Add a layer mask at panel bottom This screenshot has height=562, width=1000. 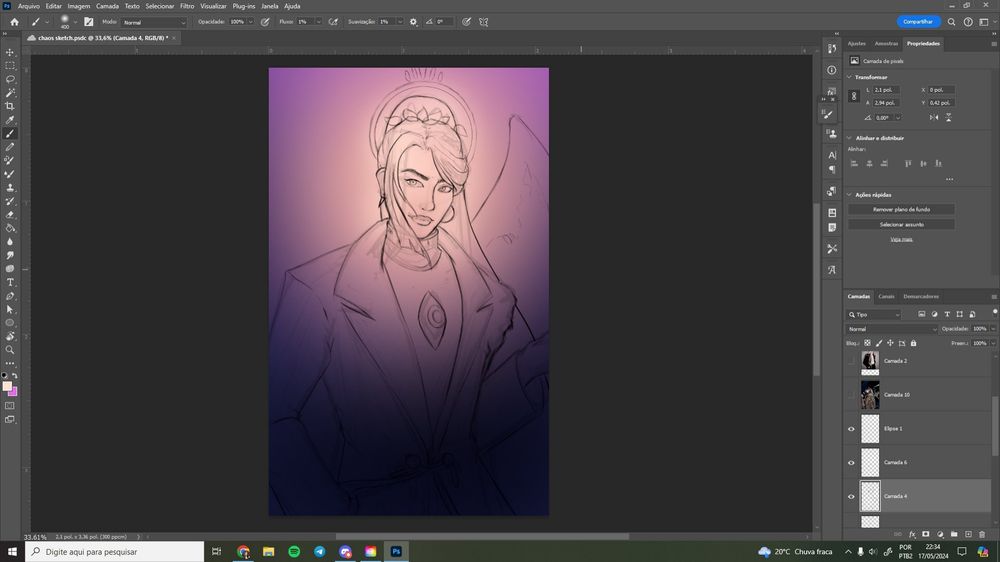pos(926,534)
